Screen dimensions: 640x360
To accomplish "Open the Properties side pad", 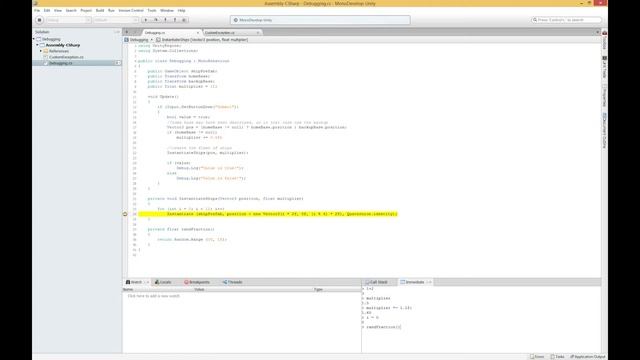I will click(604, 96).
